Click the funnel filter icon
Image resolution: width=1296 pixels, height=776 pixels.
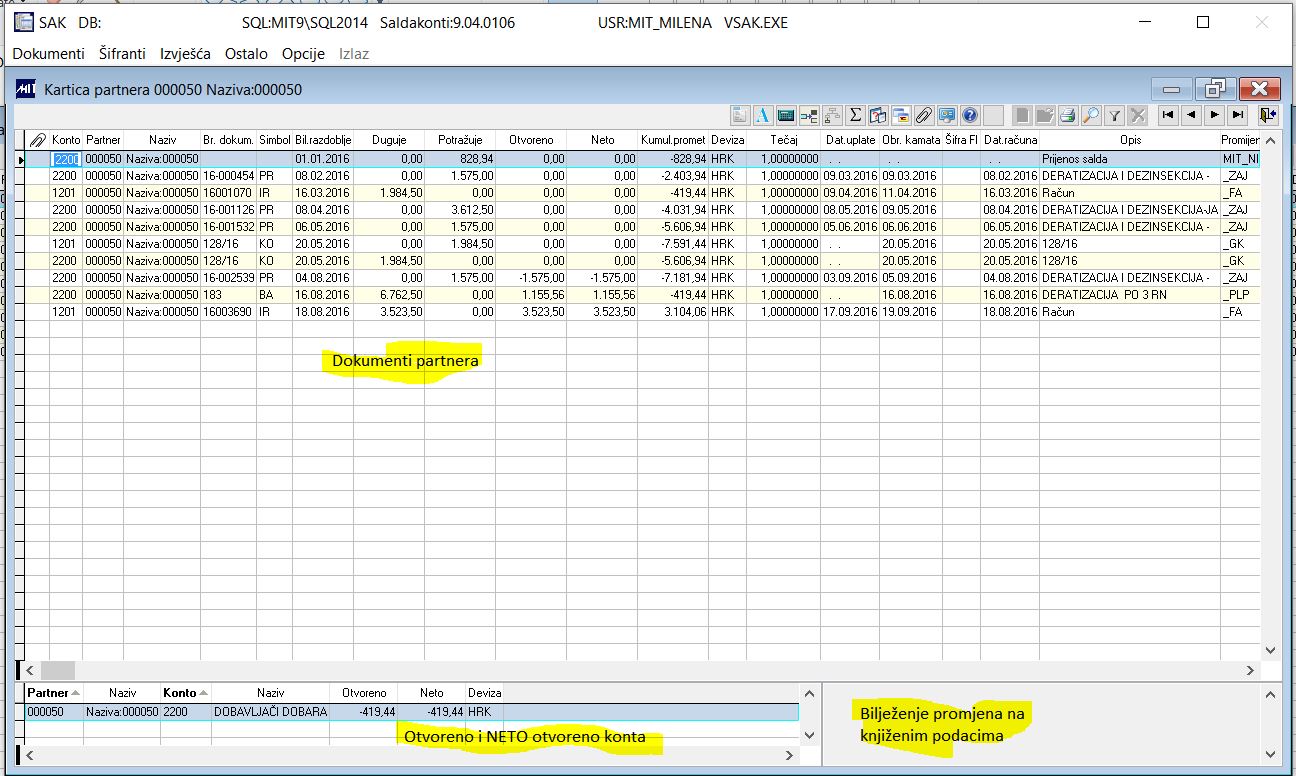[x=1115, y=115]
